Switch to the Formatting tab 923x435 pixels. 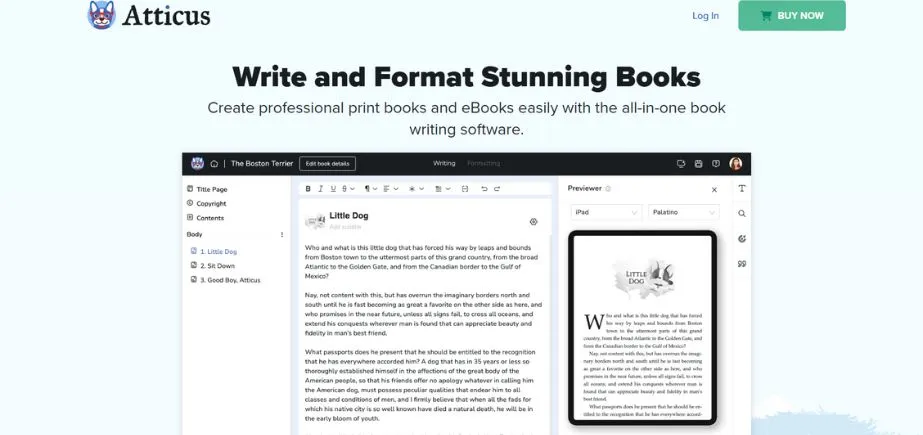(483, 163)
